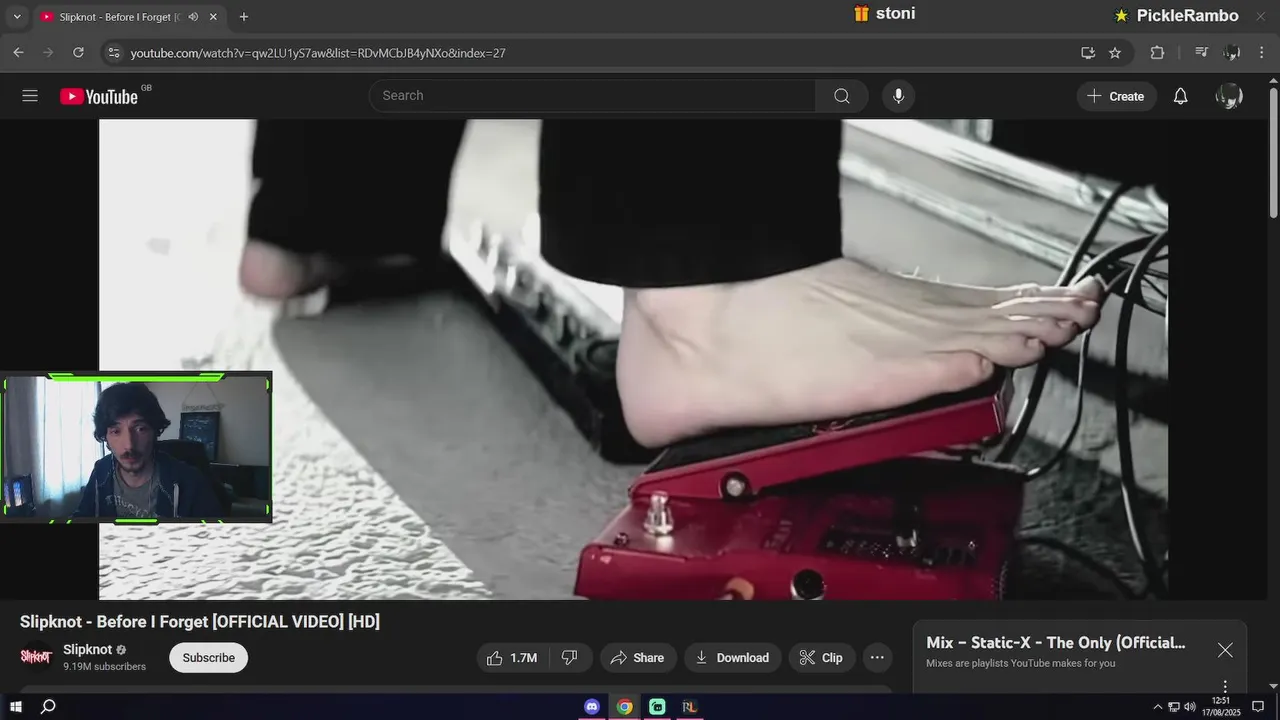Dislike the Slipknot video
Viewport: 1280px width, 720px height.
point(569,657)
